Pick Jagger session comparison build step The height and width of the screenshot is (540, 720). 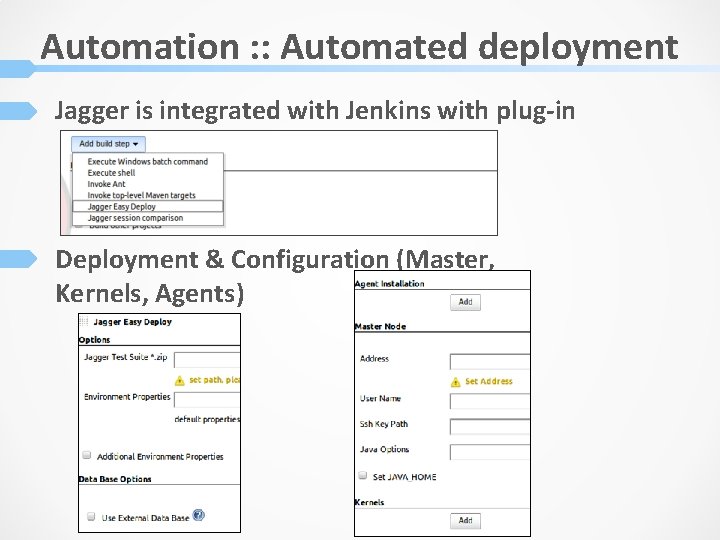tap(148, 218)
